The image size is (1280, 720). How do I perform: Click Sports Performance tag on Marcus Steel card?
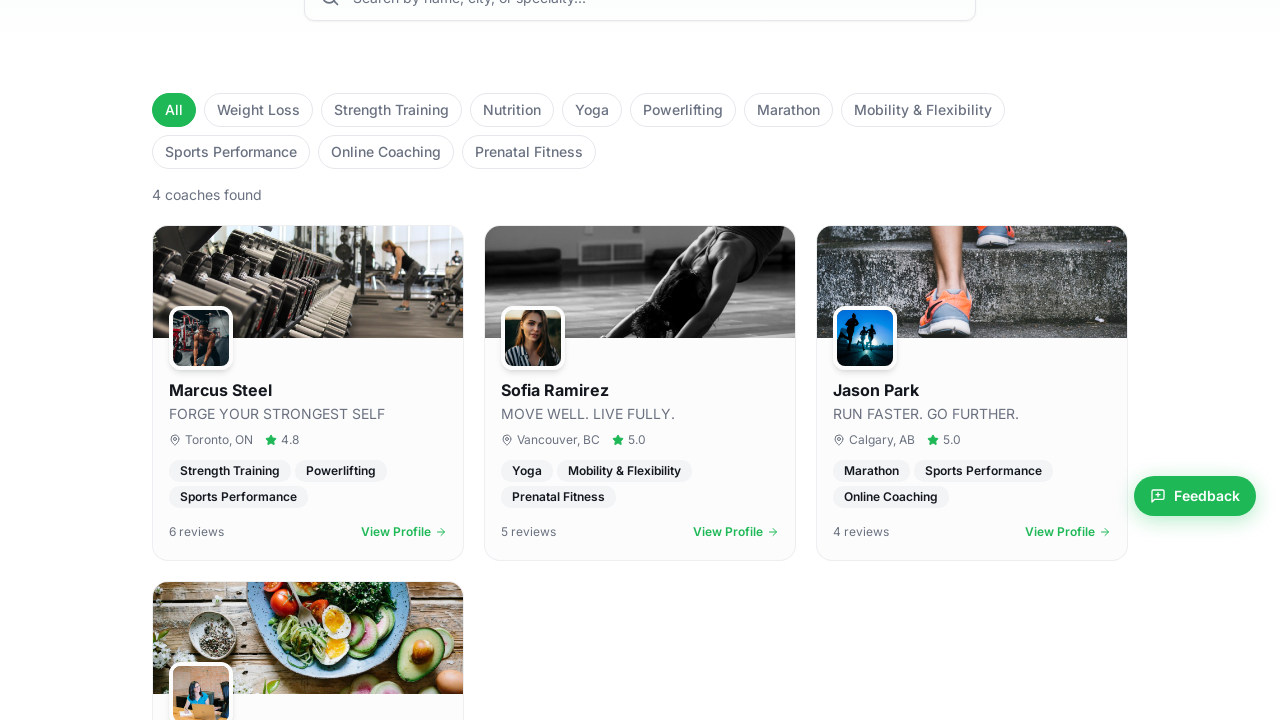(238, 497)
